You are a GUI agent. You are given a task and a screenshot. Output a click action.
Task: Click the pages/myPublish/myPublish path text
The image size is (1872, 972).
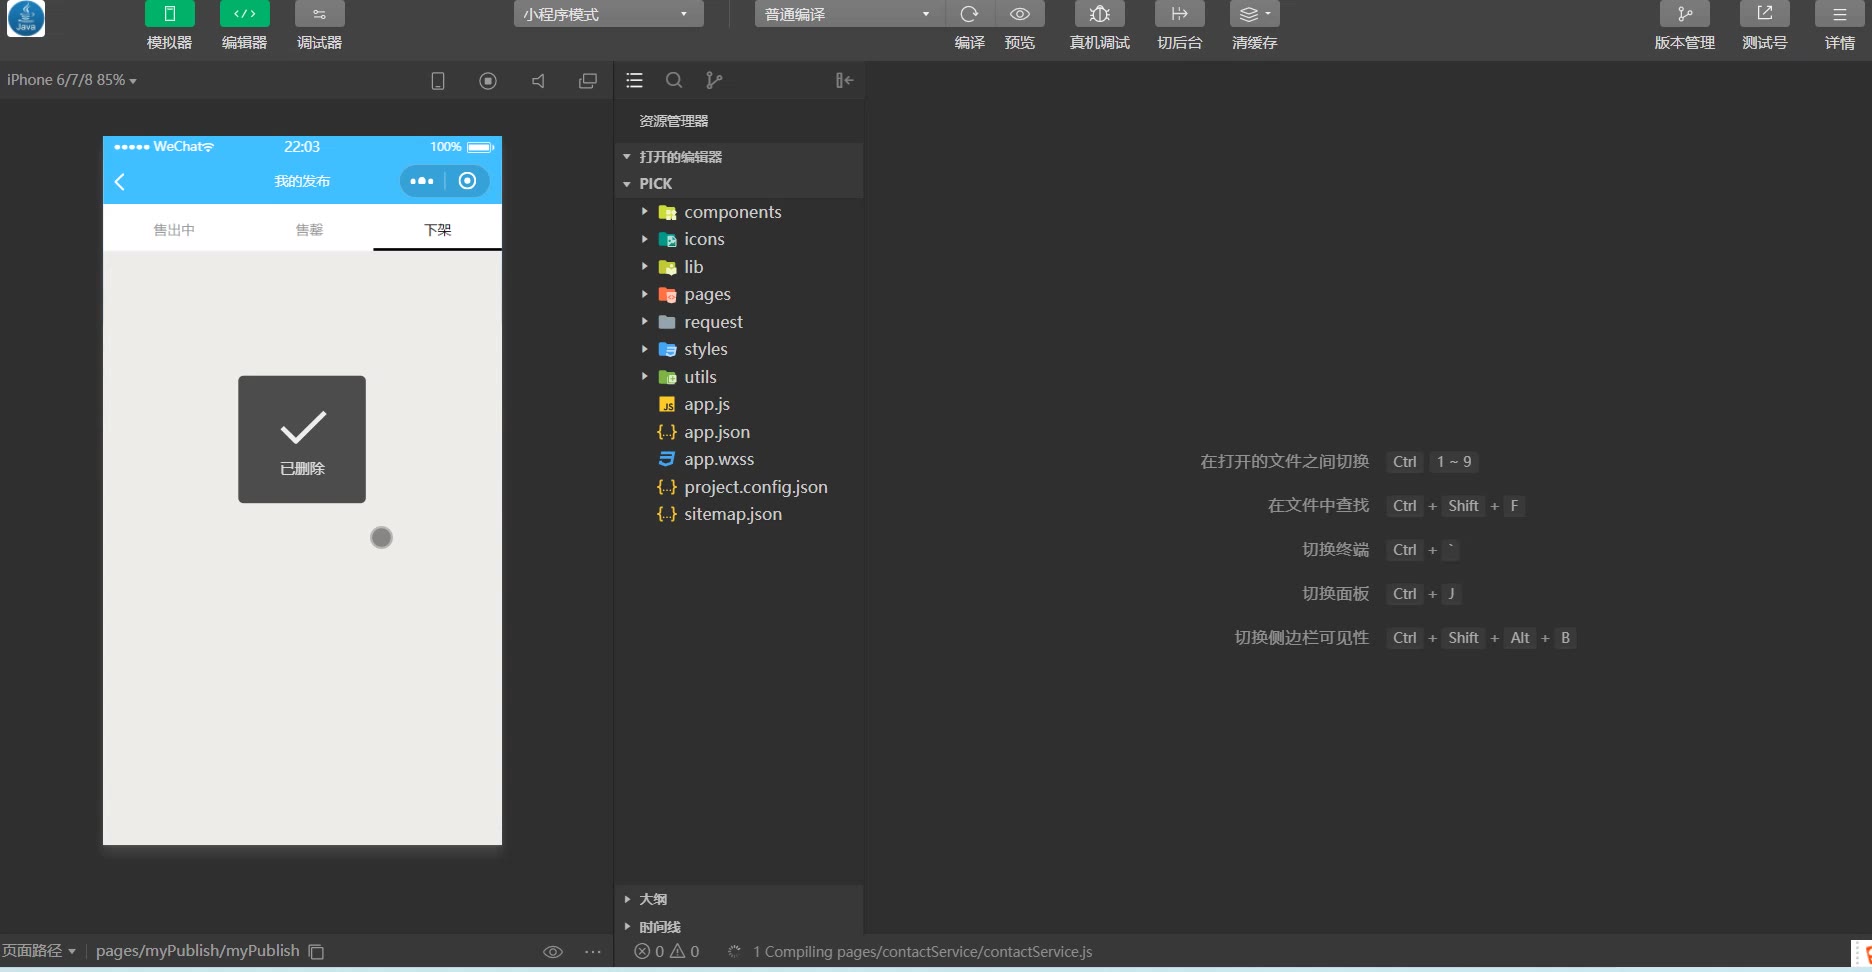(197, 951)
